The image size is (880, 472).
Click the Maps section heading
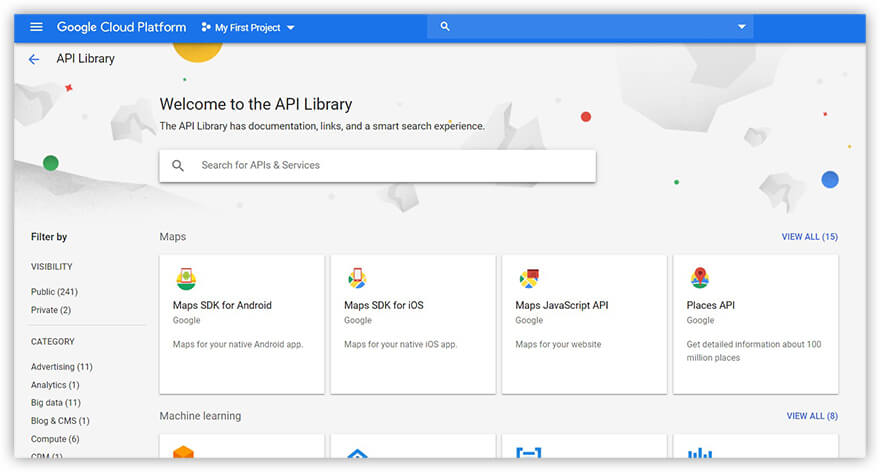tap(173, 237)
